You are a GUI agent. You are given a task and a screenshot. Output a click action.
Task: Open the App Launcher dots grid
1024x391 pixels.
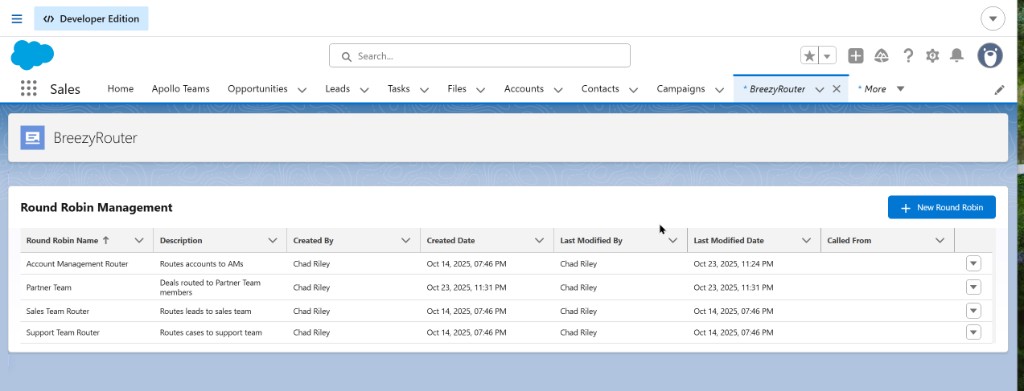click(x=29, y=89)
